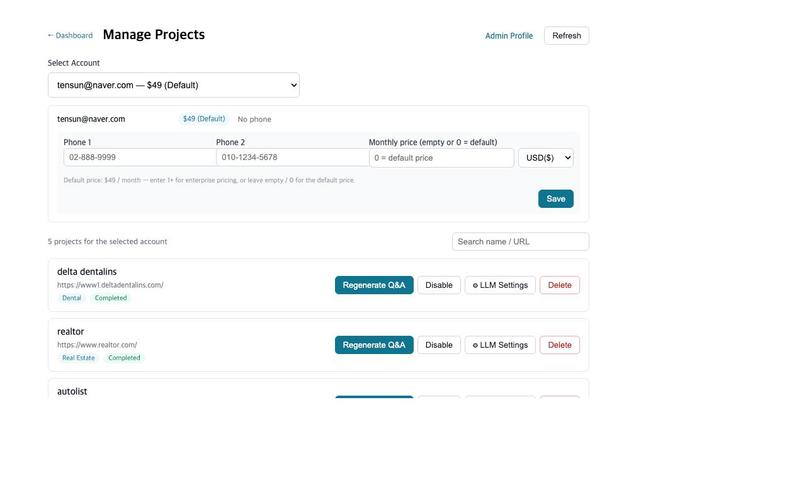Screen dimensions: 806x504
Task: Click the autolist project name
Action: [x=72, y=391]
